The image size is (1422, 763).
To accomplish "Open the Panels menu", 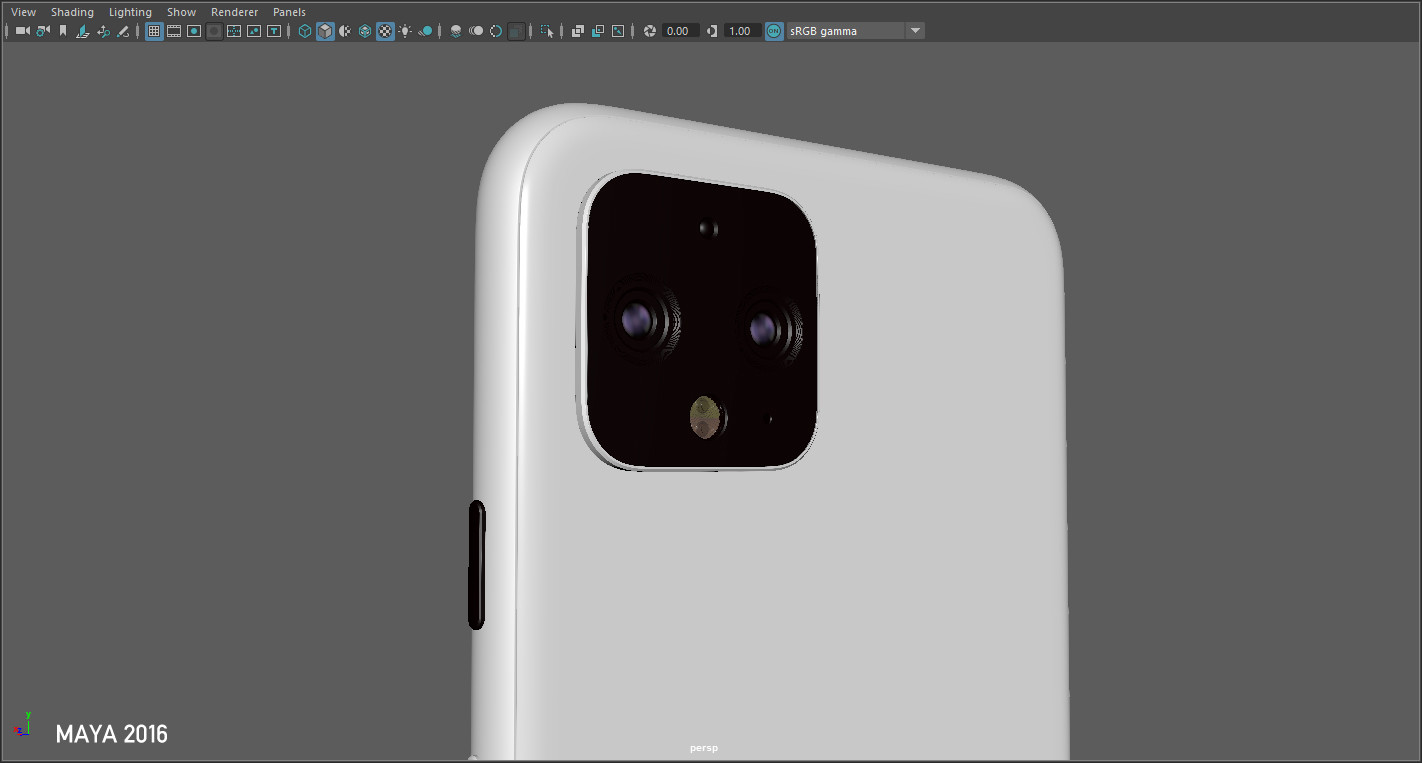I will click(x=289, y=11).
